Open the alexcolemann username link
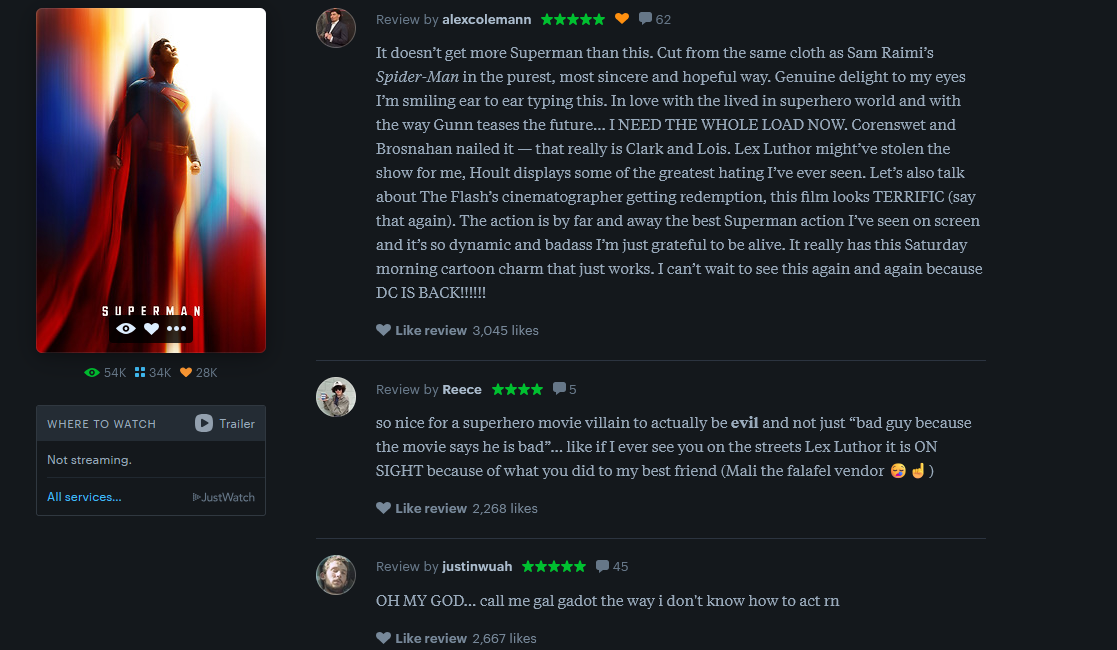The height and width of the screenshot is (650, 1117). (x=487, y=19)
